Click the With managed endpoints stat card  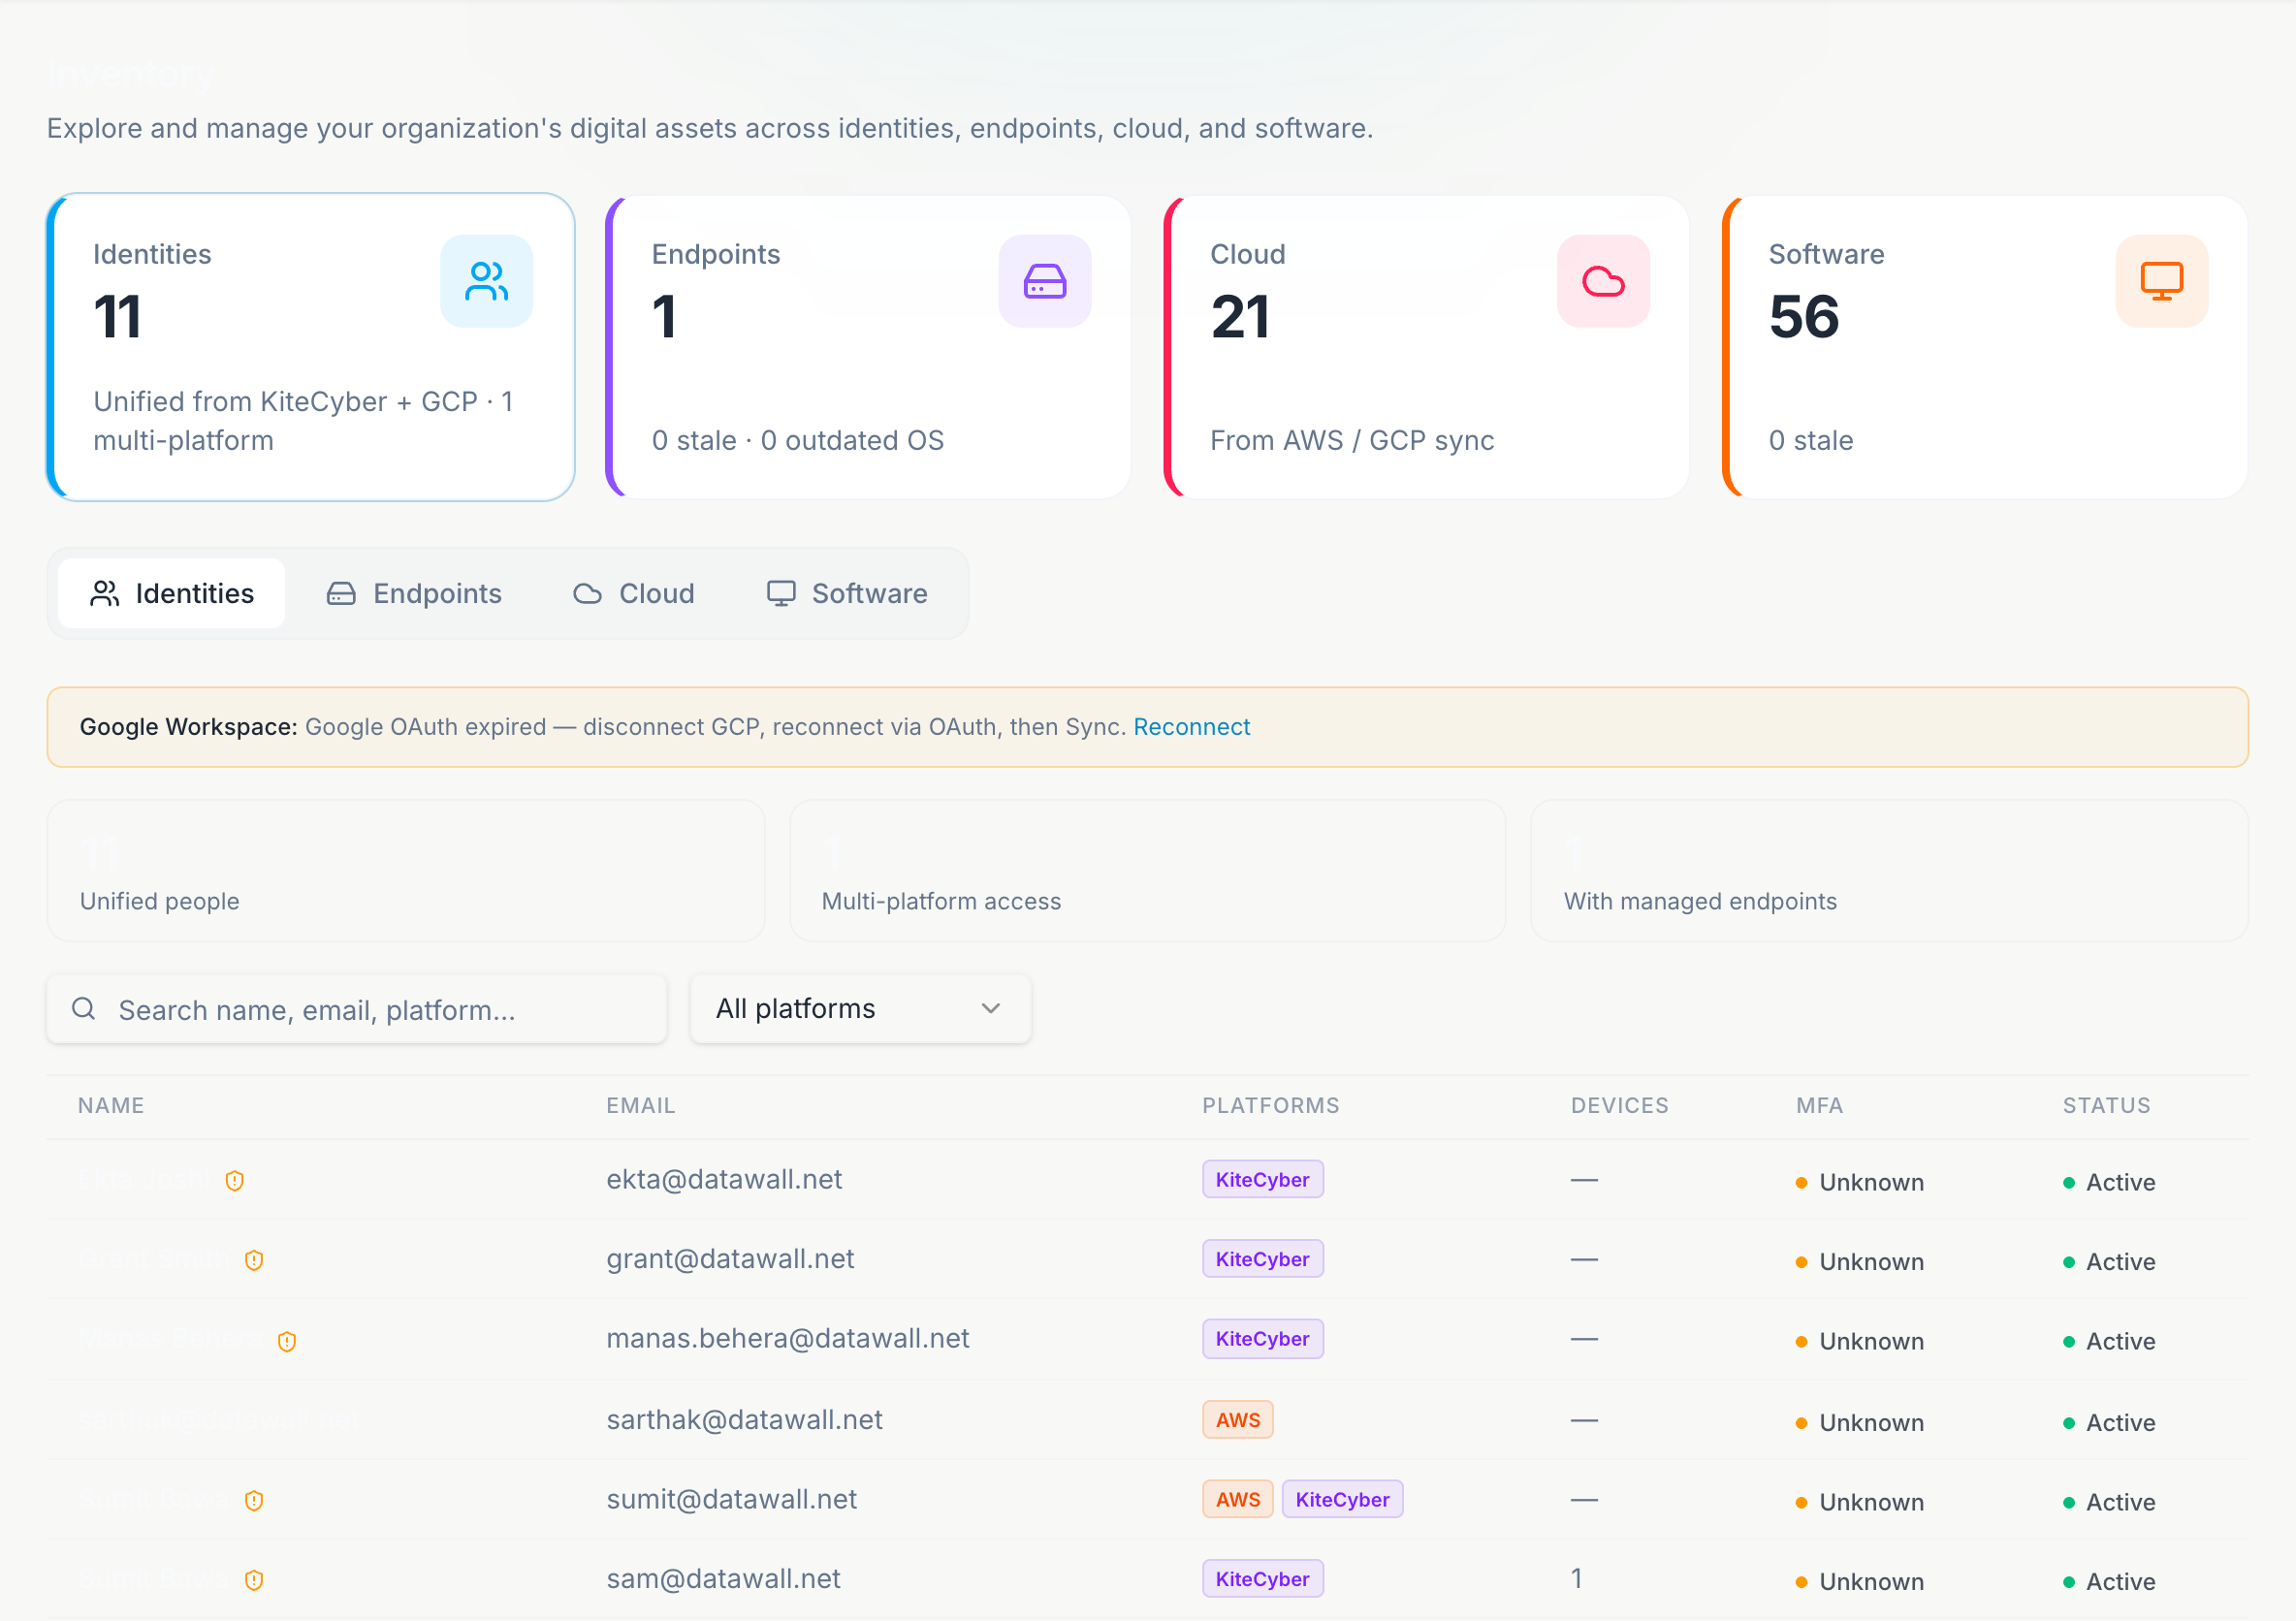tap(1889, 870)
